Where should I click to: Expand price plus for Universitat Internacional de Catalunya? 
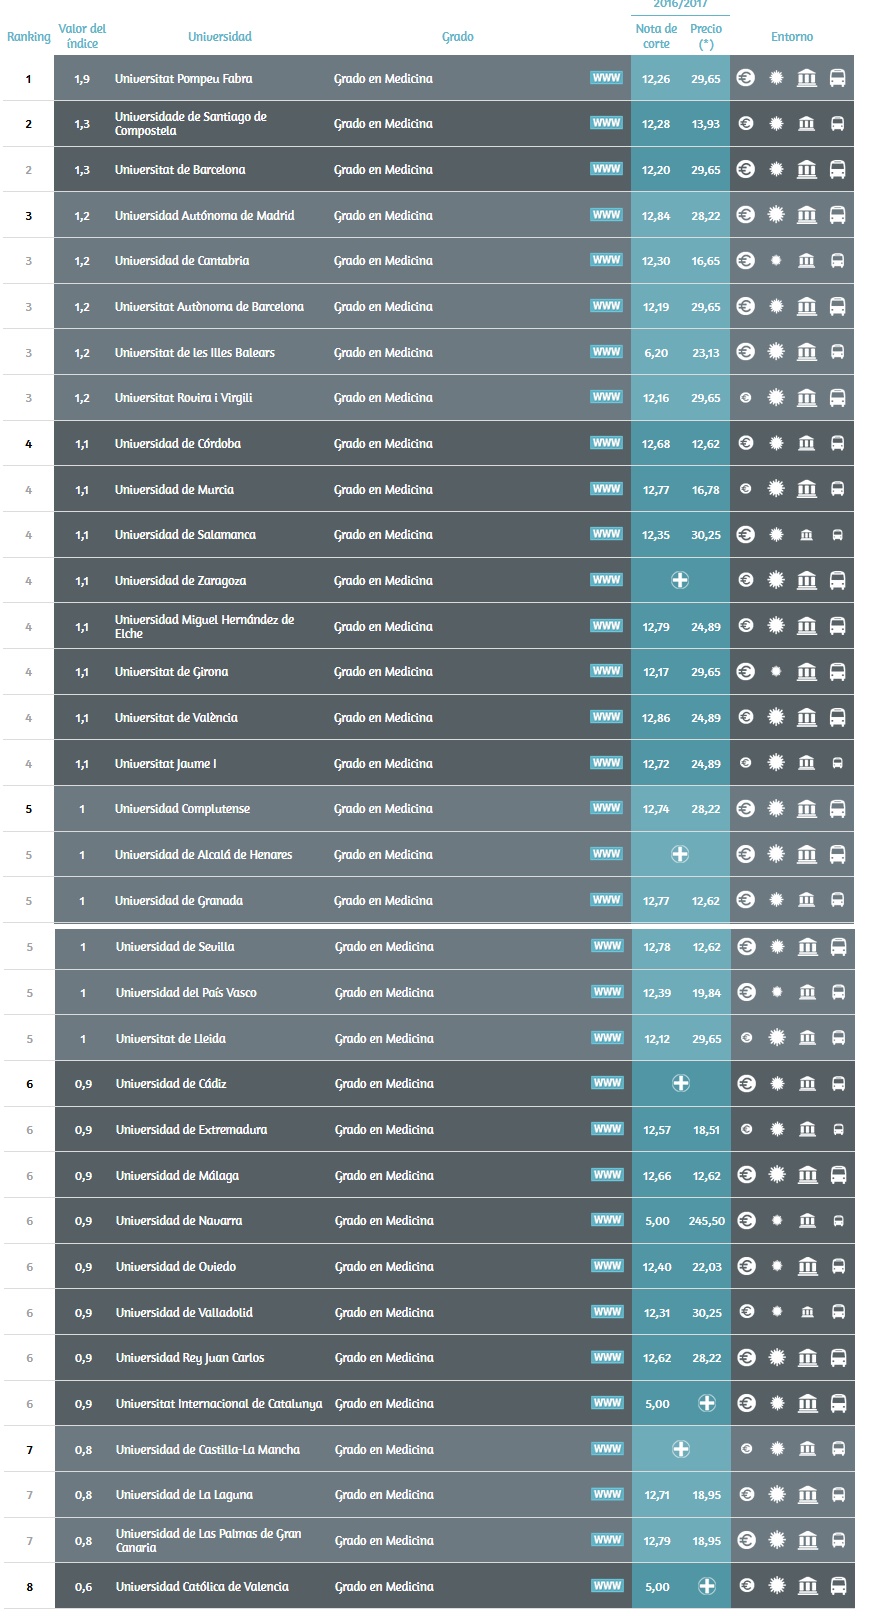707,1403
